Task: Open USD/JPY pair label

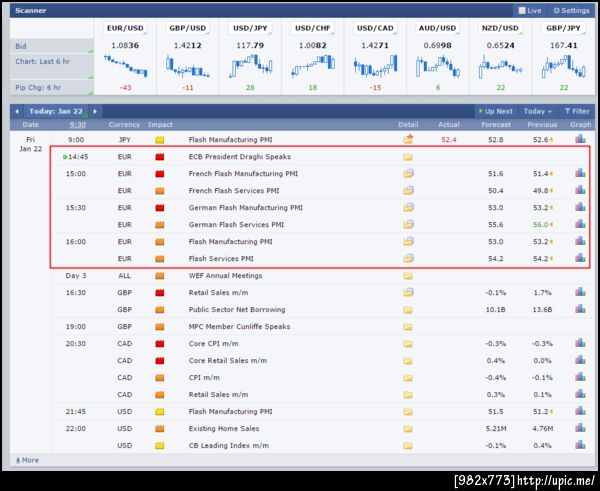Action: pyautogui.click(x=250, y=28)
